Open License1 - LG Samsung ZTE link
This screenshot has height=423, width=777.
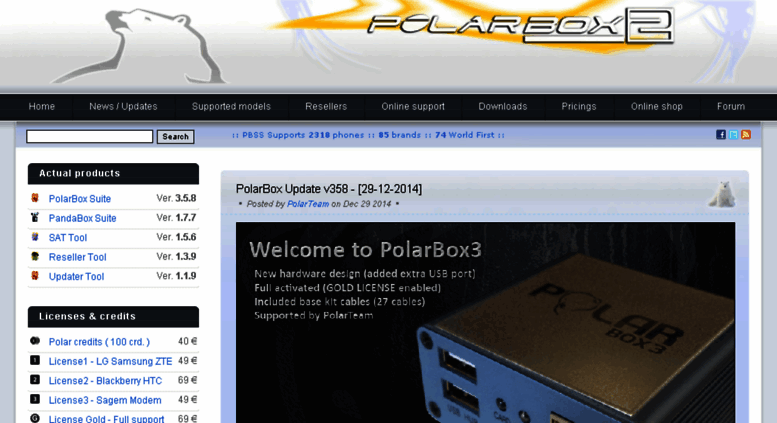111,361
